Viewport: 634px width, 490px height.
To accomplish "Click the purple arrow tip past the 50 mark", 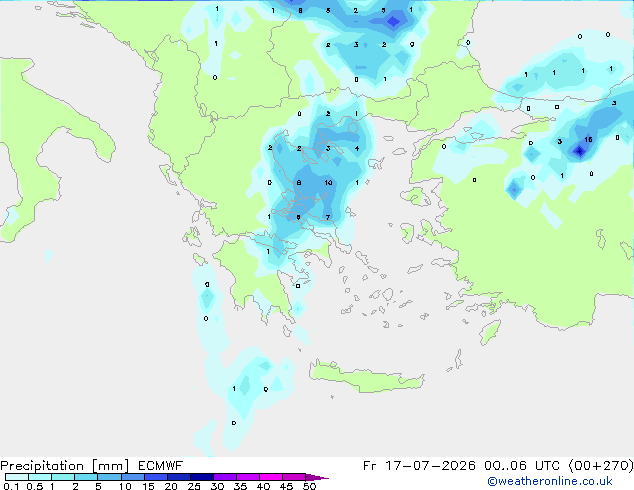I will pos(317,477).
